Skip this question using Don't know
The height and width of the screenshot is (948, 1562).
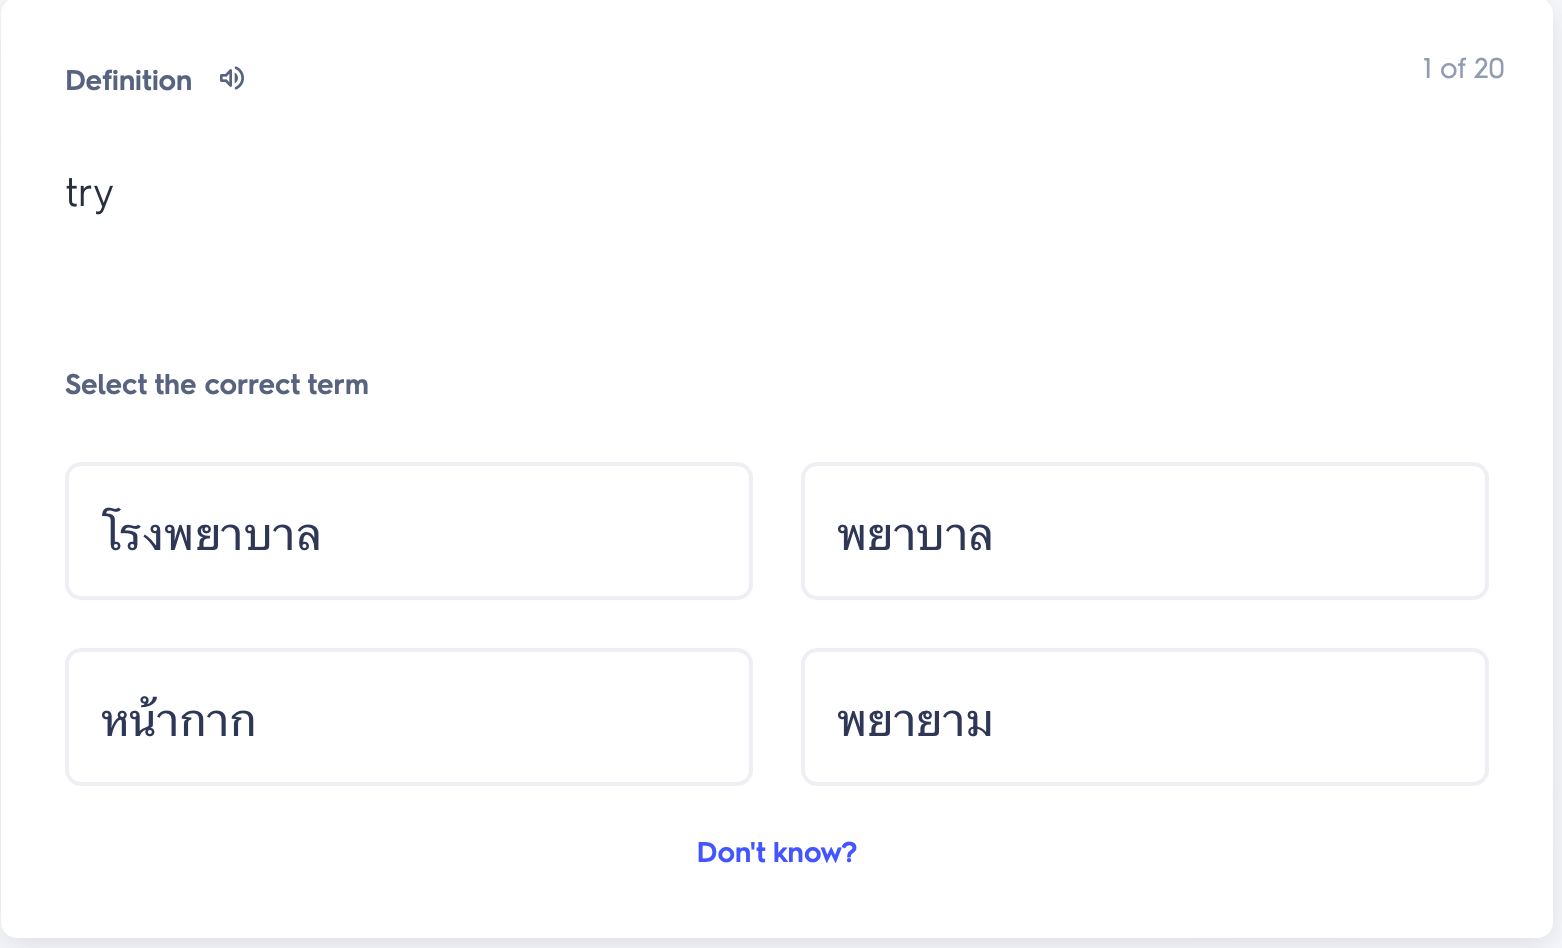(776, 852)
